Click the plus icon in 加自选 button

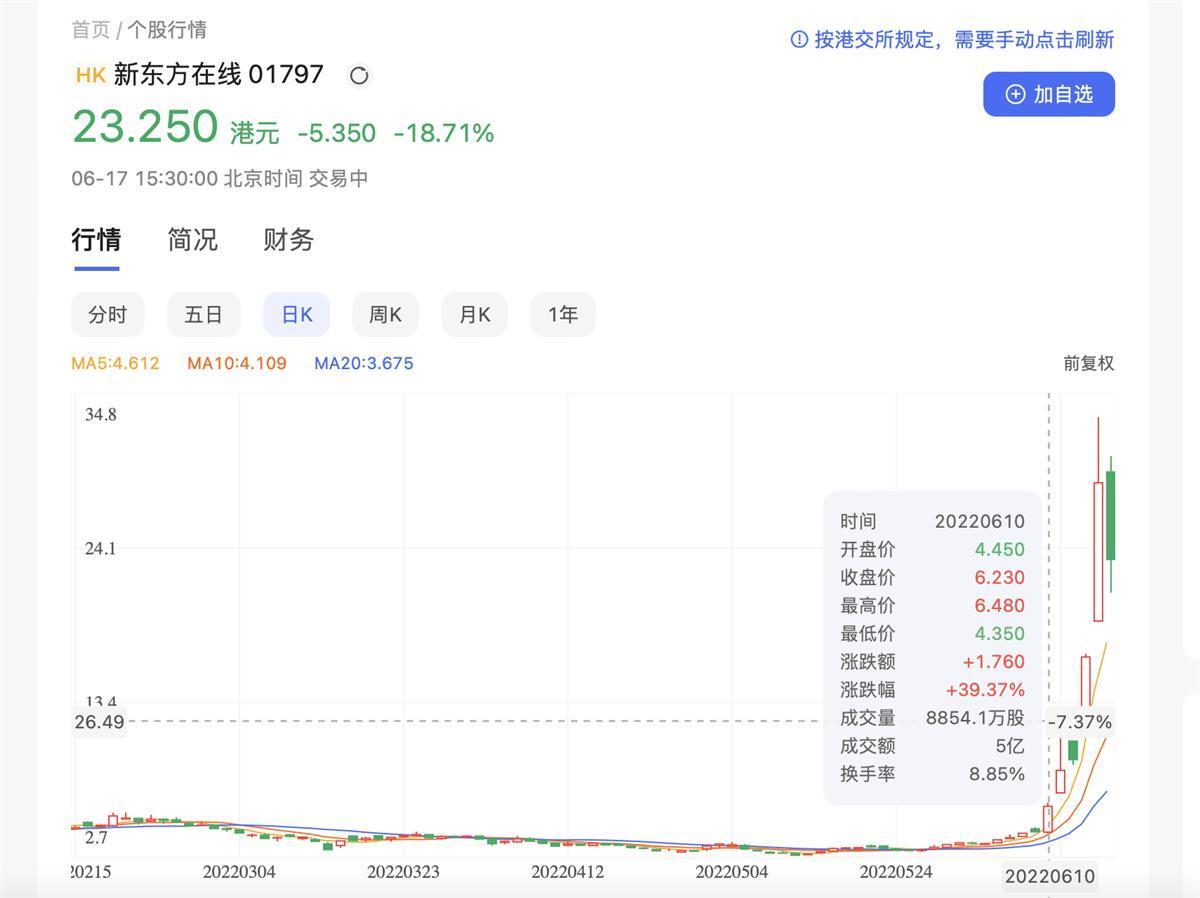1015,94
